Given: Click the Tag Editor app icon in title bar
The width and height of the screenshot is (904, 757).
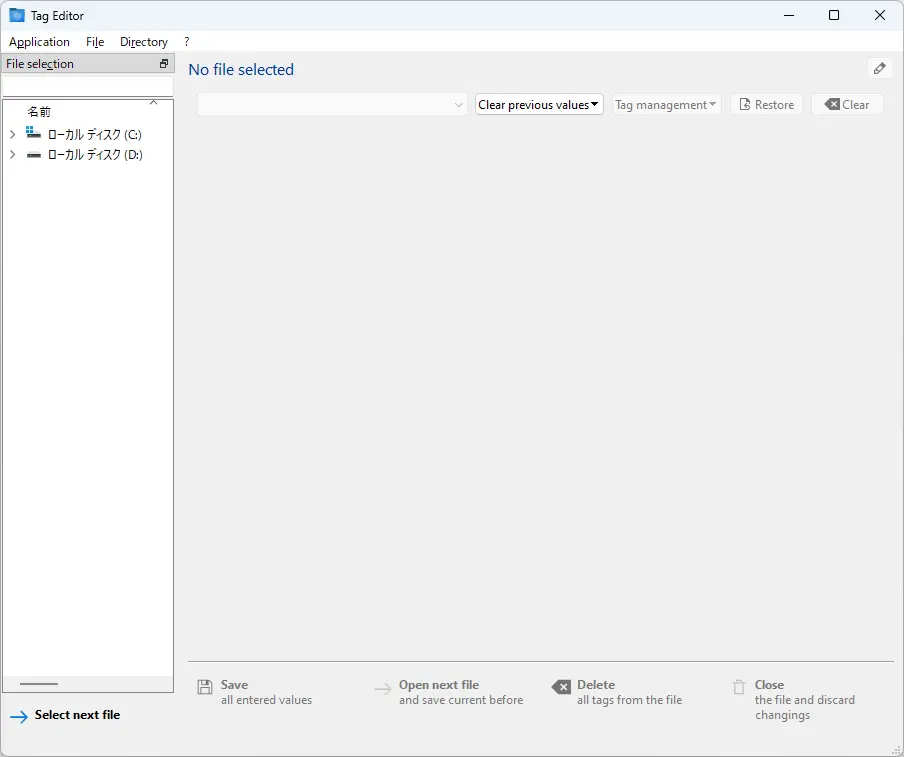Looking at the screenshot, I should [x=17, y=15].
